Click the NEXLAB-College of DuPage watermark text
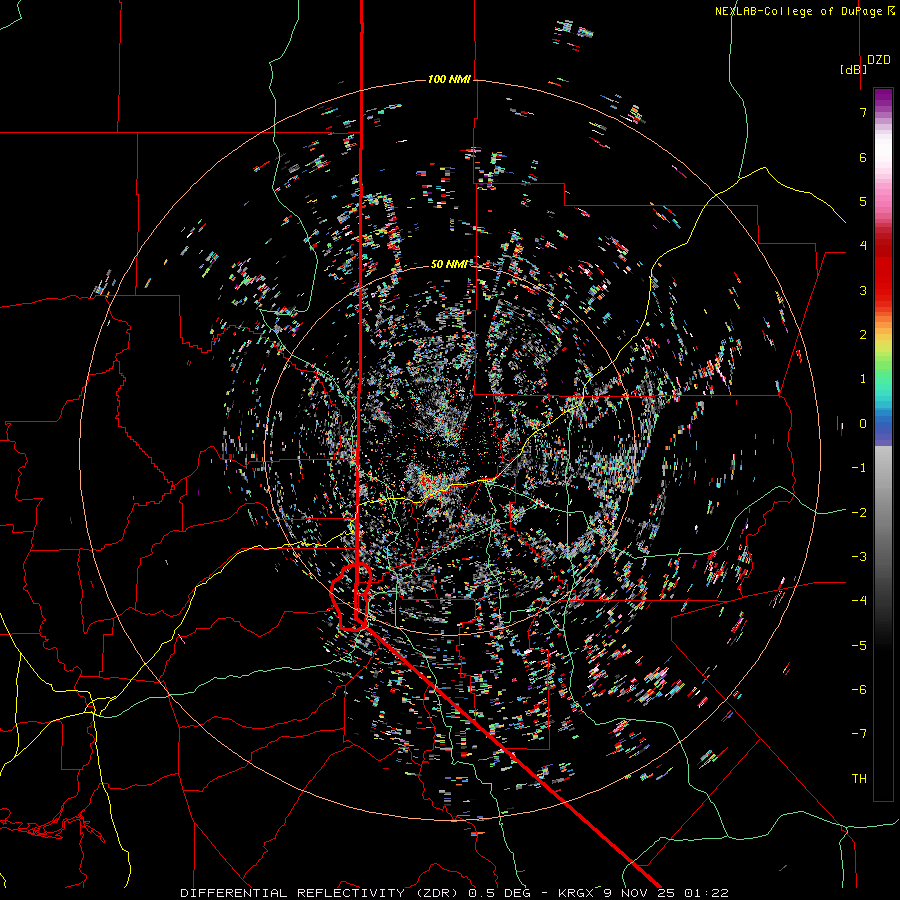The image size is (900, 900). tap(805, 11)
